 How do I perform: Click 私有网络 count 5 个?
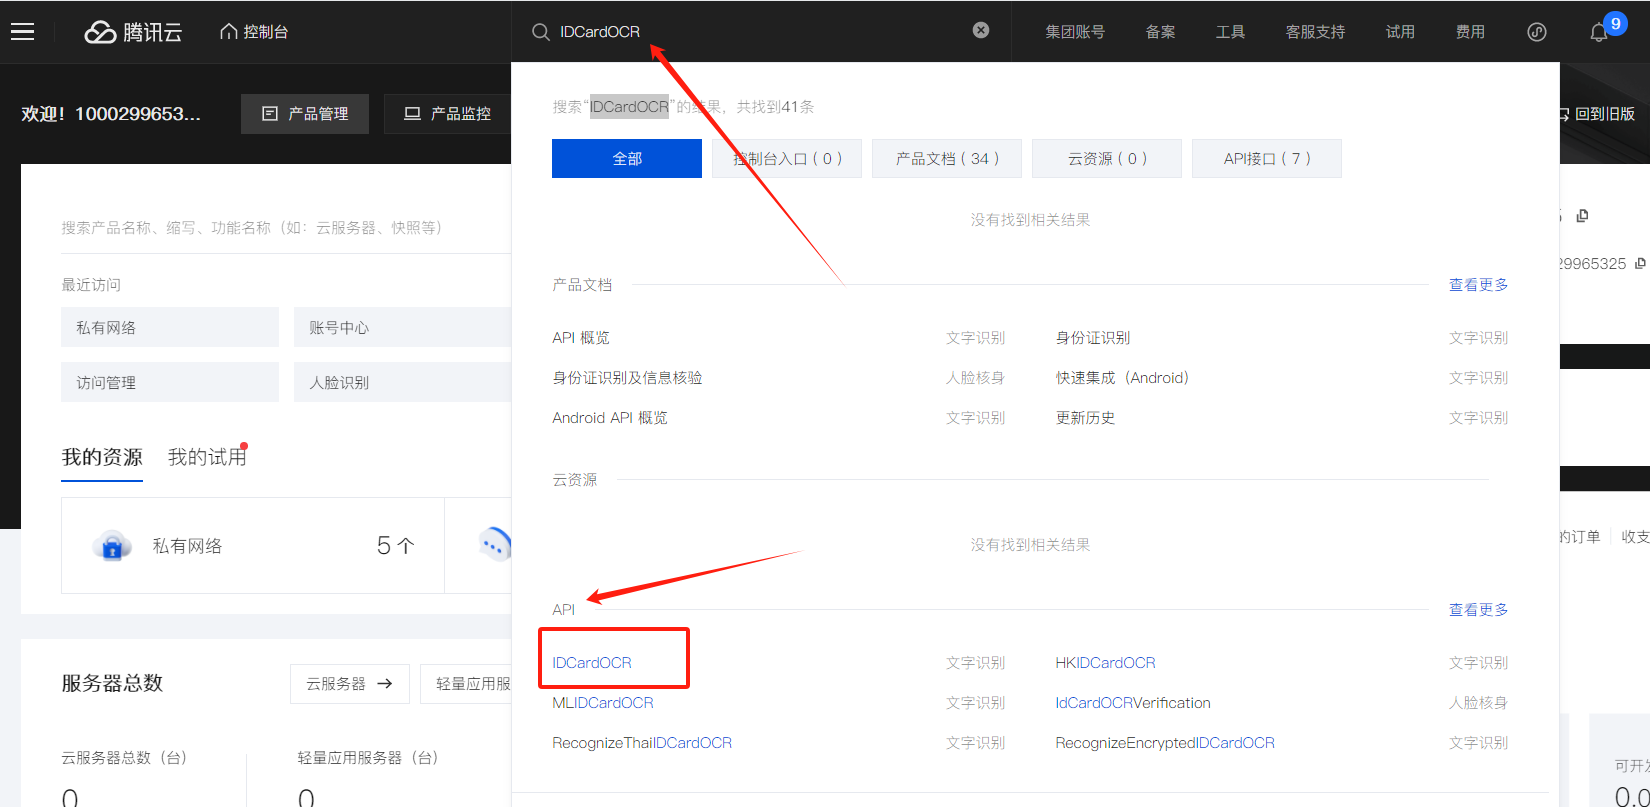click(395, 546)
